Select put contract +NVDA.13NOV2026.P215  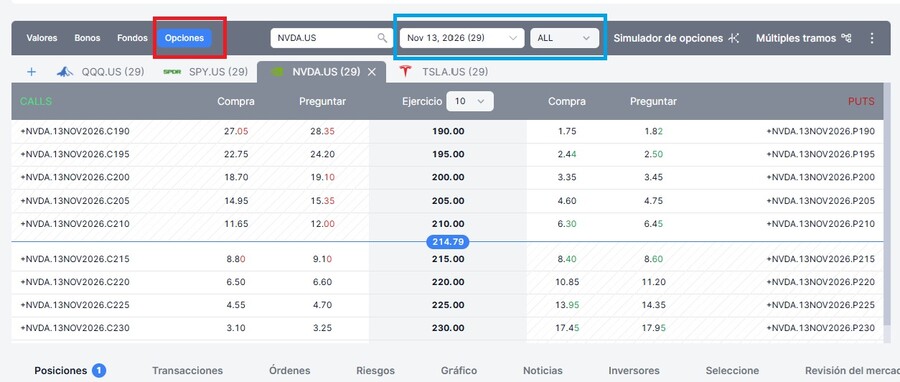[821, 259]
